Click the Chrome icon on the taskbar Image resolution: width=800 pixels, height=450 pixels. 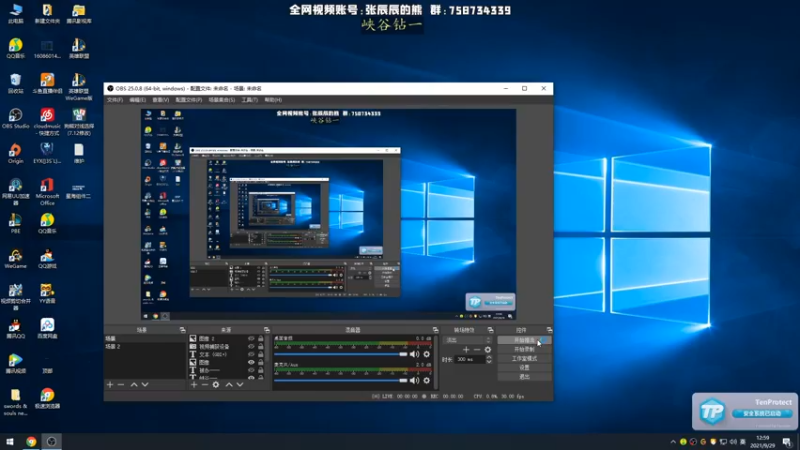pyautogui.click(x=31, y=442)
